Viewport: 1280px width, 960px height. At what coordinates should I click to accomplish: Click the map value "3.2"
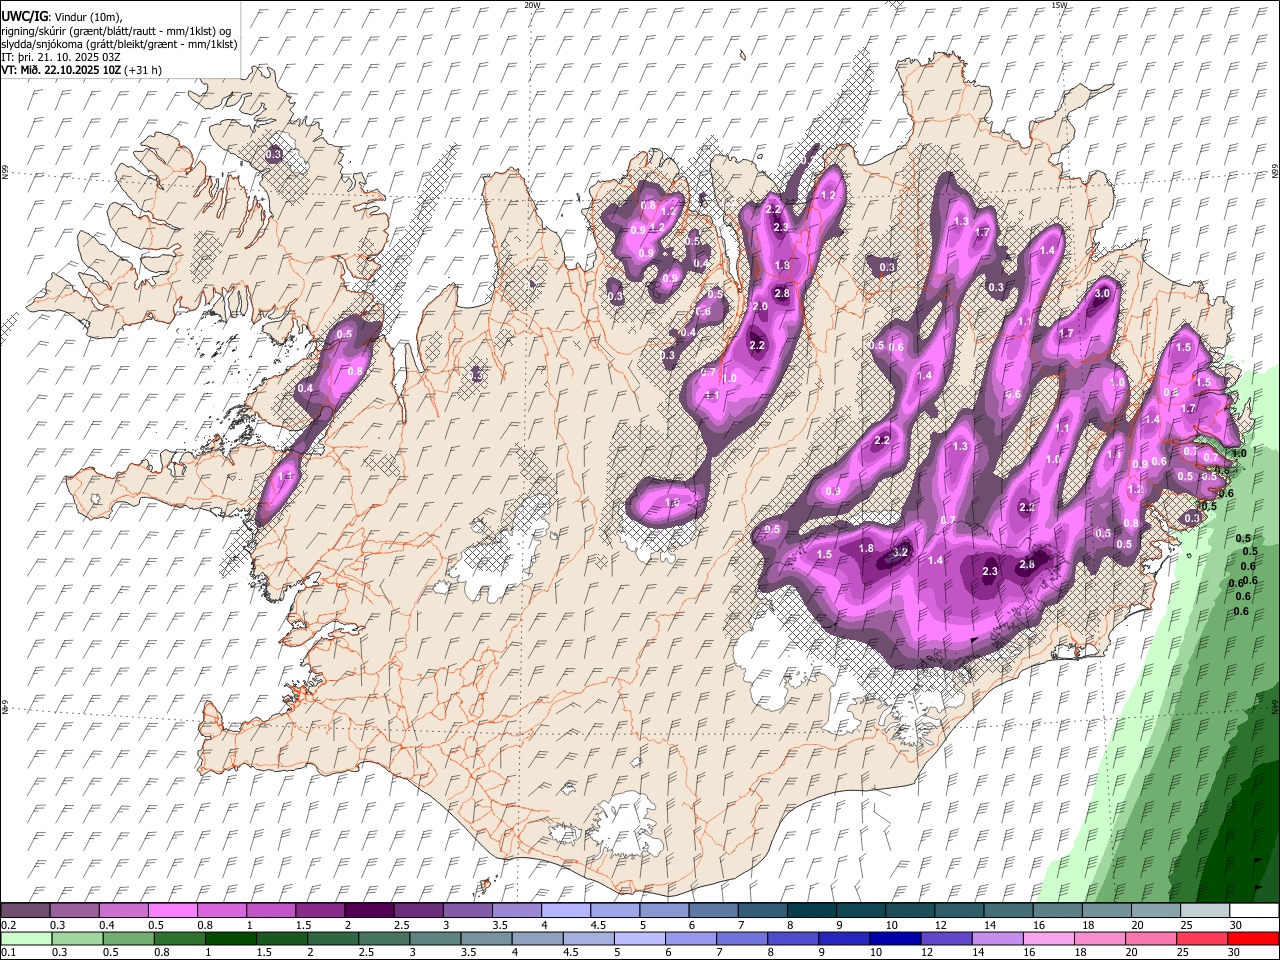click(x=900, y=552)
